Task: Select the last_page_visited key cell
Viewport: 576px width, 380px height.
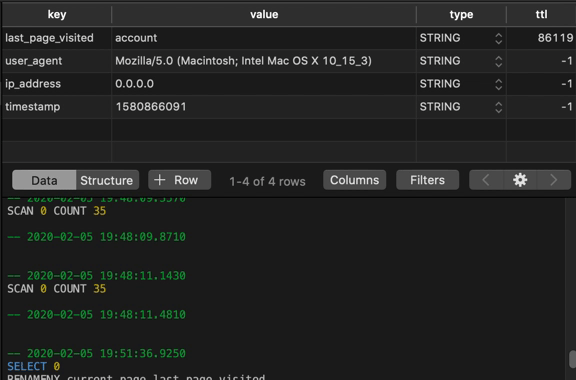Action: click(57, 38)
